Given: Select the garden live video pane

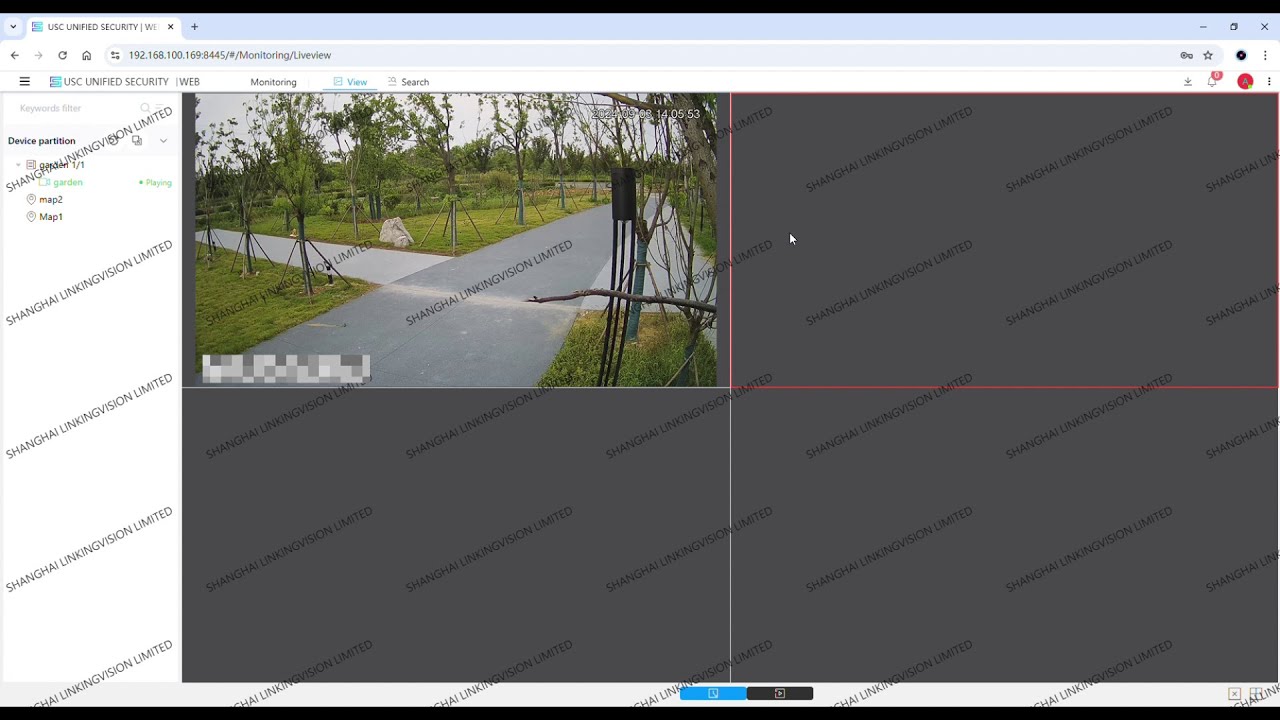Looking at the screenshot, I should click(456, 240).
